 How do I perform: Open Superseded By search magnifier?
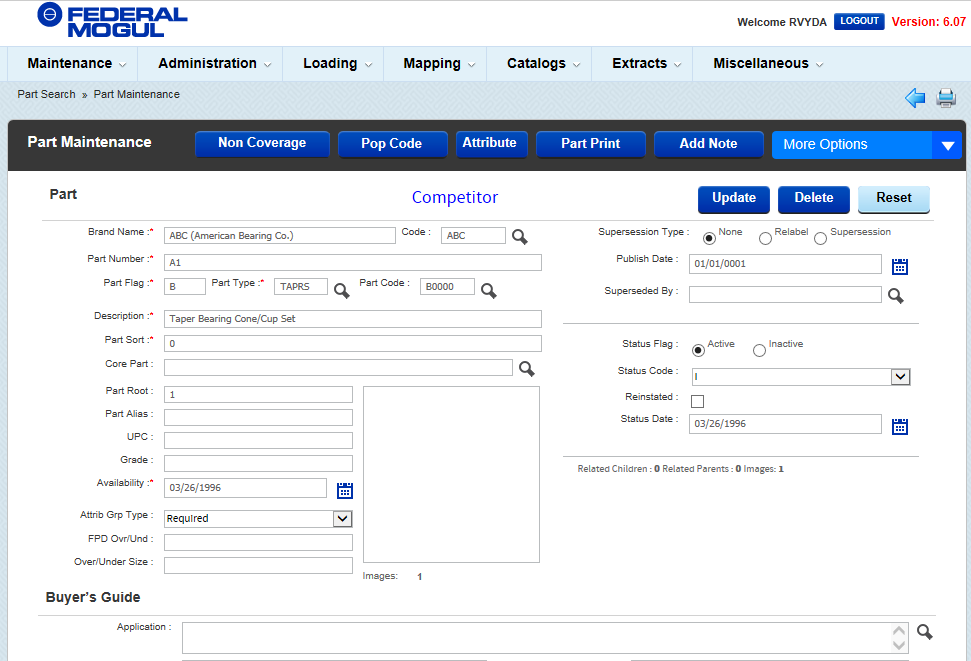click(895, 295)
